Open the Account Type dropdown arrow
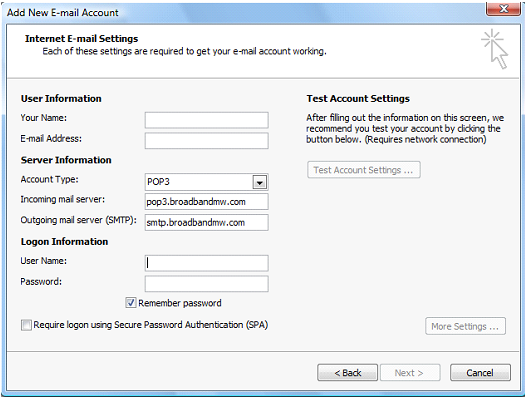This screenshot has width=525, height=412. 259,182
